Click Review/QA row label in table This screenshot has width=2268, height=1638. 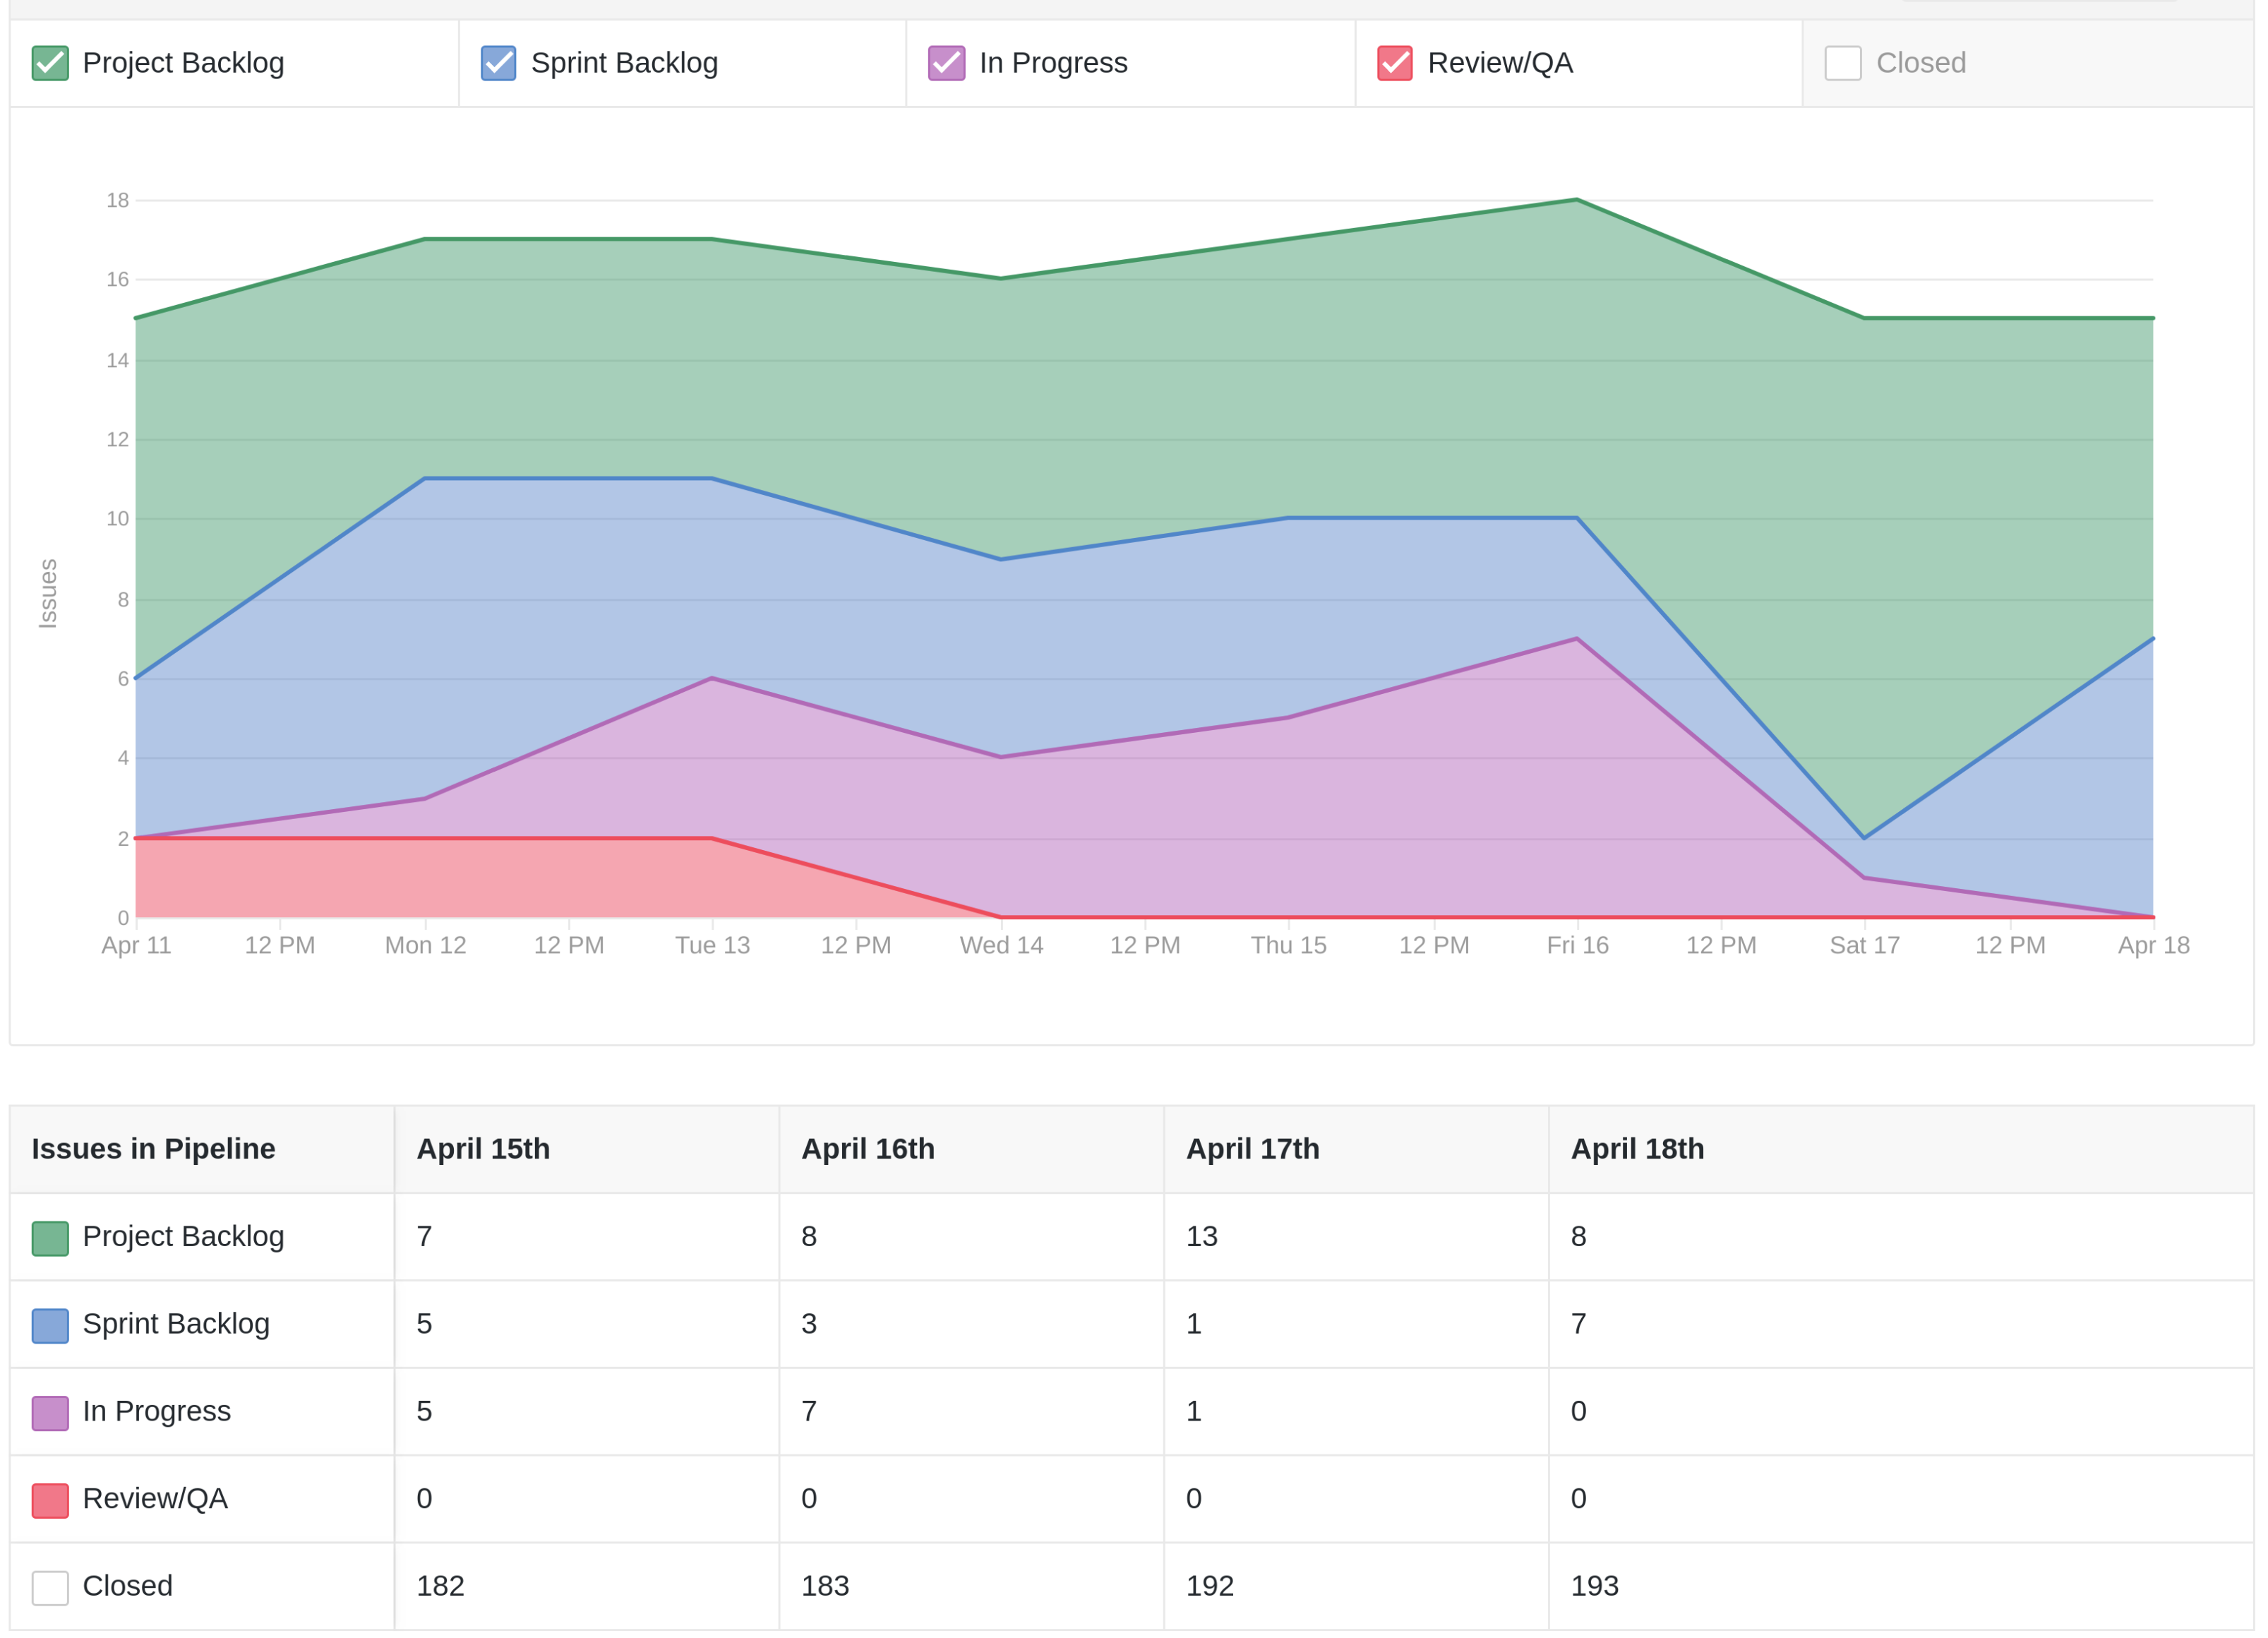click(155, 1498)
